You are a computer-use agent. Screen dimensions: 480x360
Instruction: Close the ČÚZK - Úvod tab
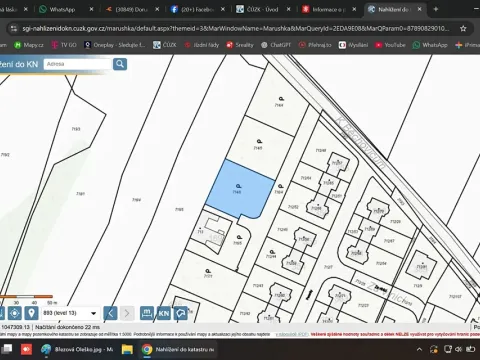tap(289, 9)
